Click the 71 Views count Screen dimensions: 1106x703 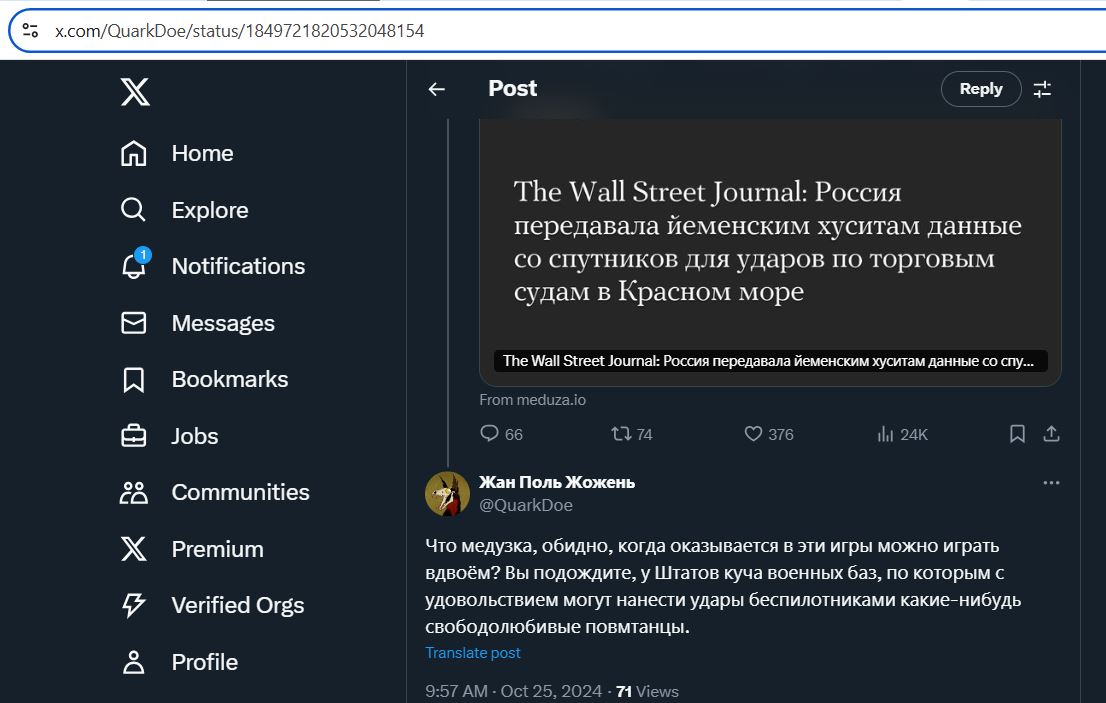pyautogui.click(x=648, y=691)
